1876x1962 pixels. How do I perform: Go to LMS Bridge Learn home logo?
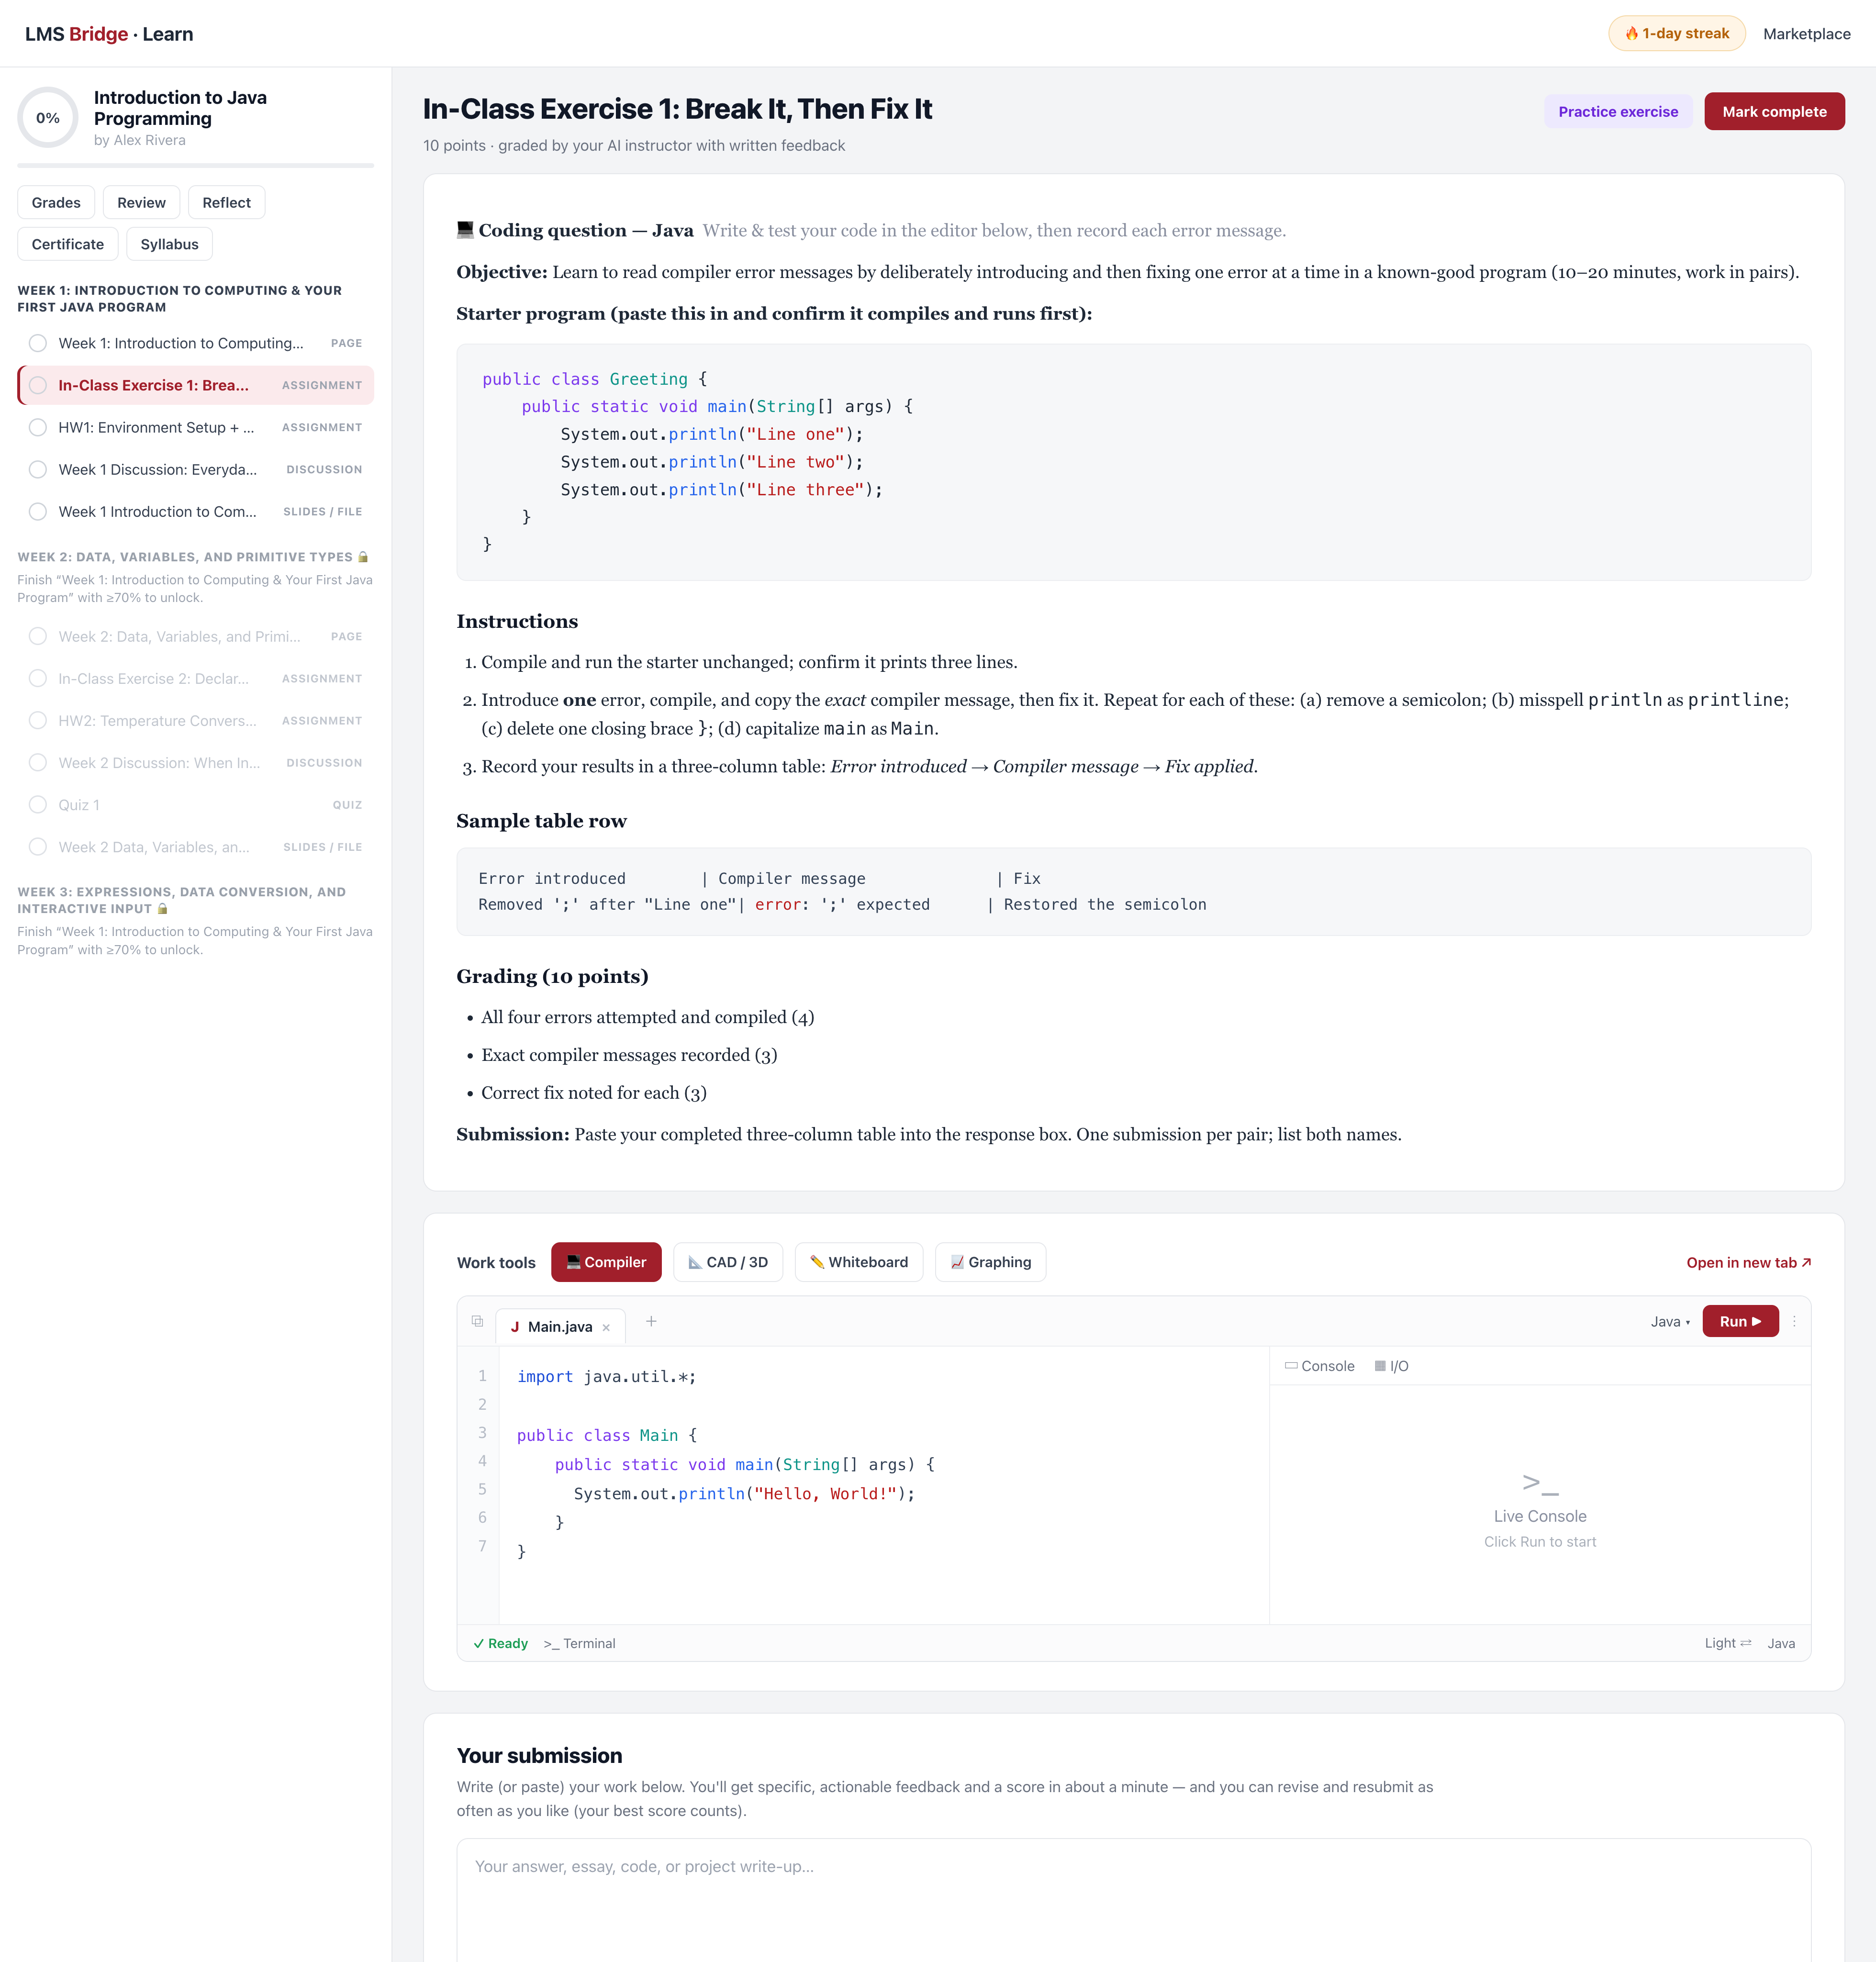coord(109,33)
